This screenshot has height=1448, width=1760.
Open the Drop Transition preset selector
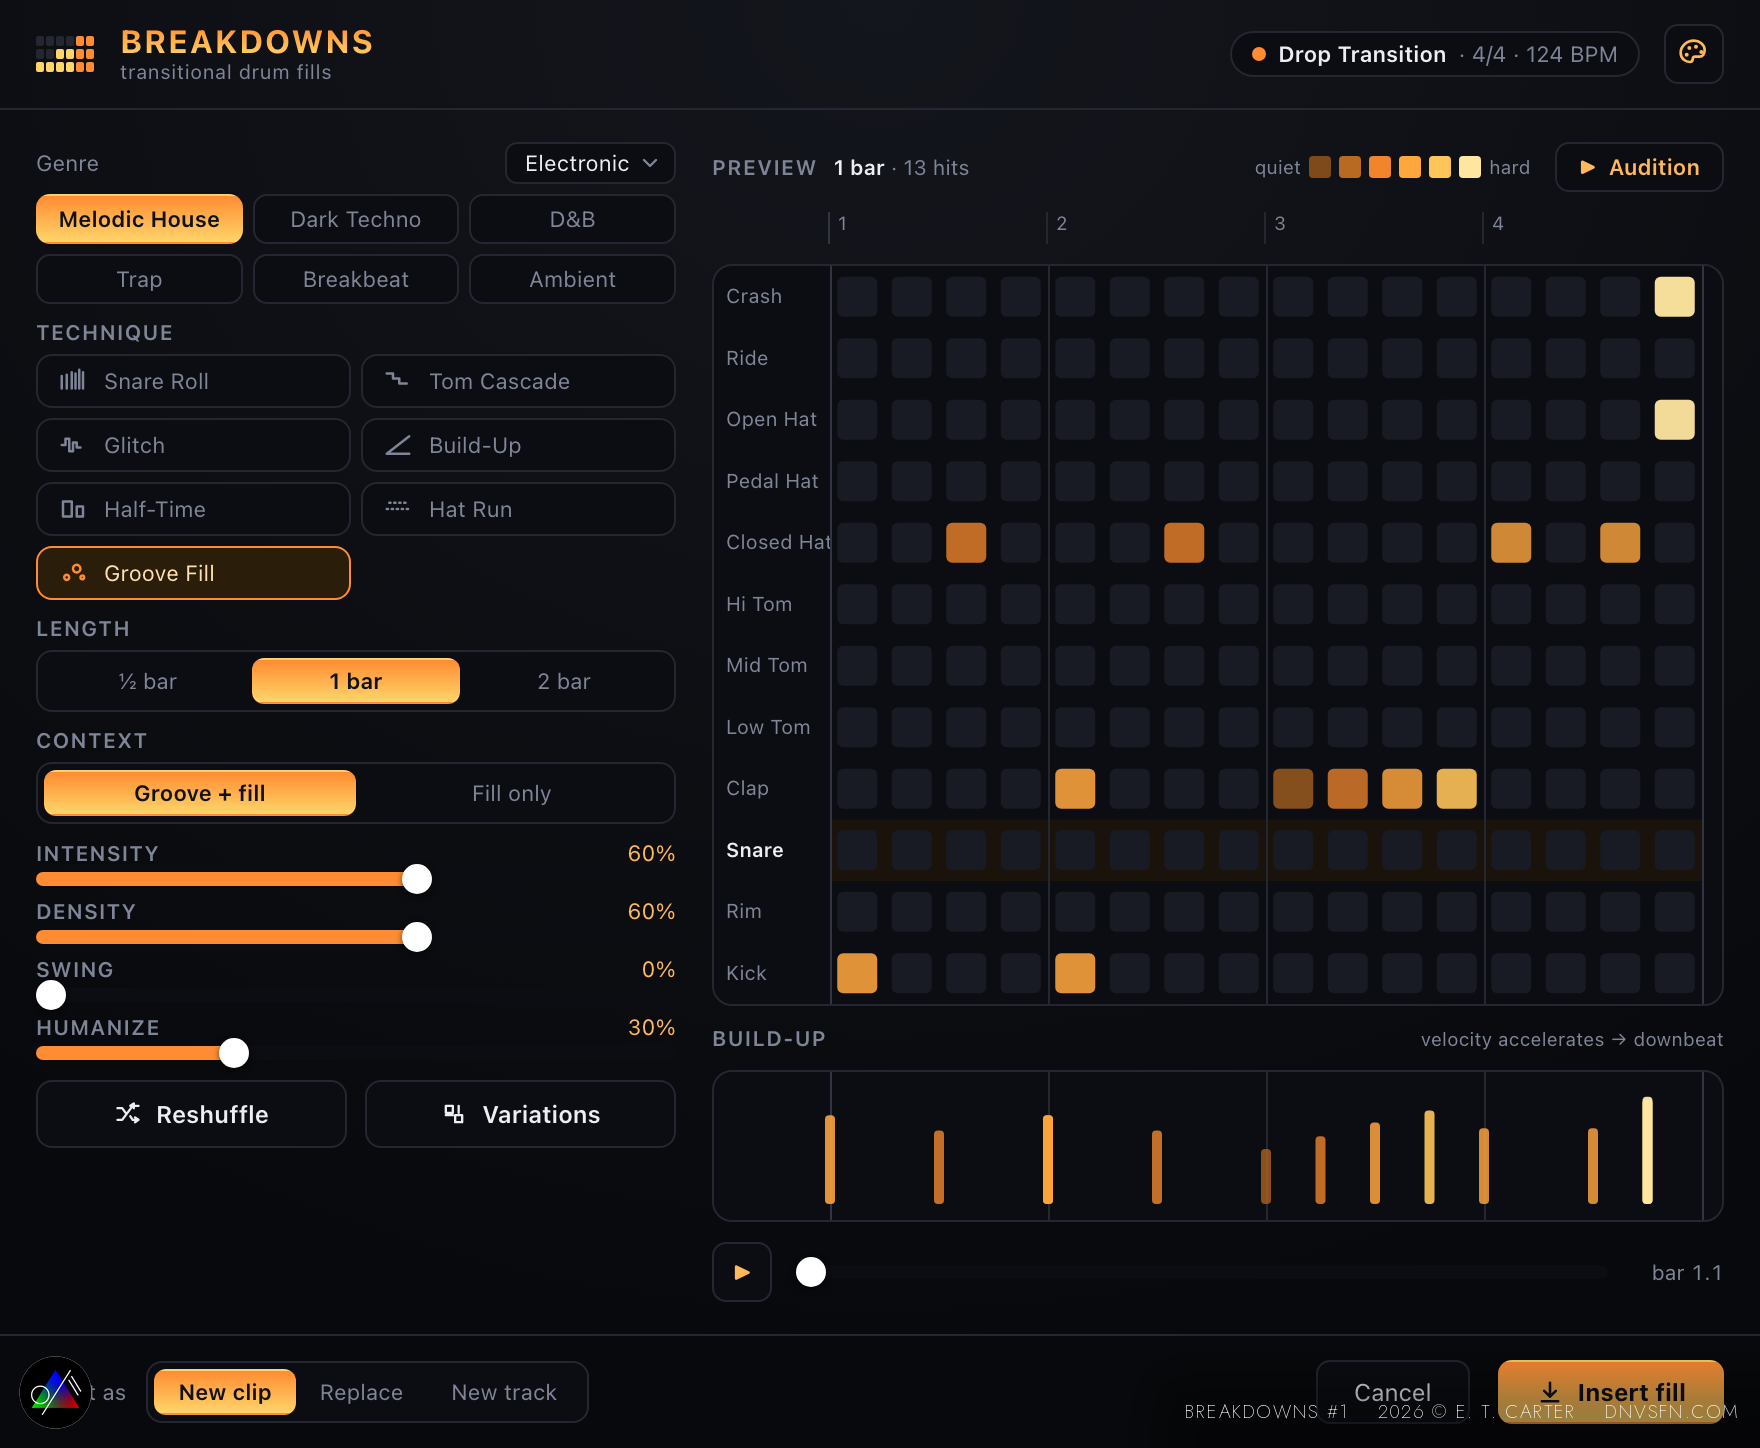1434,54
